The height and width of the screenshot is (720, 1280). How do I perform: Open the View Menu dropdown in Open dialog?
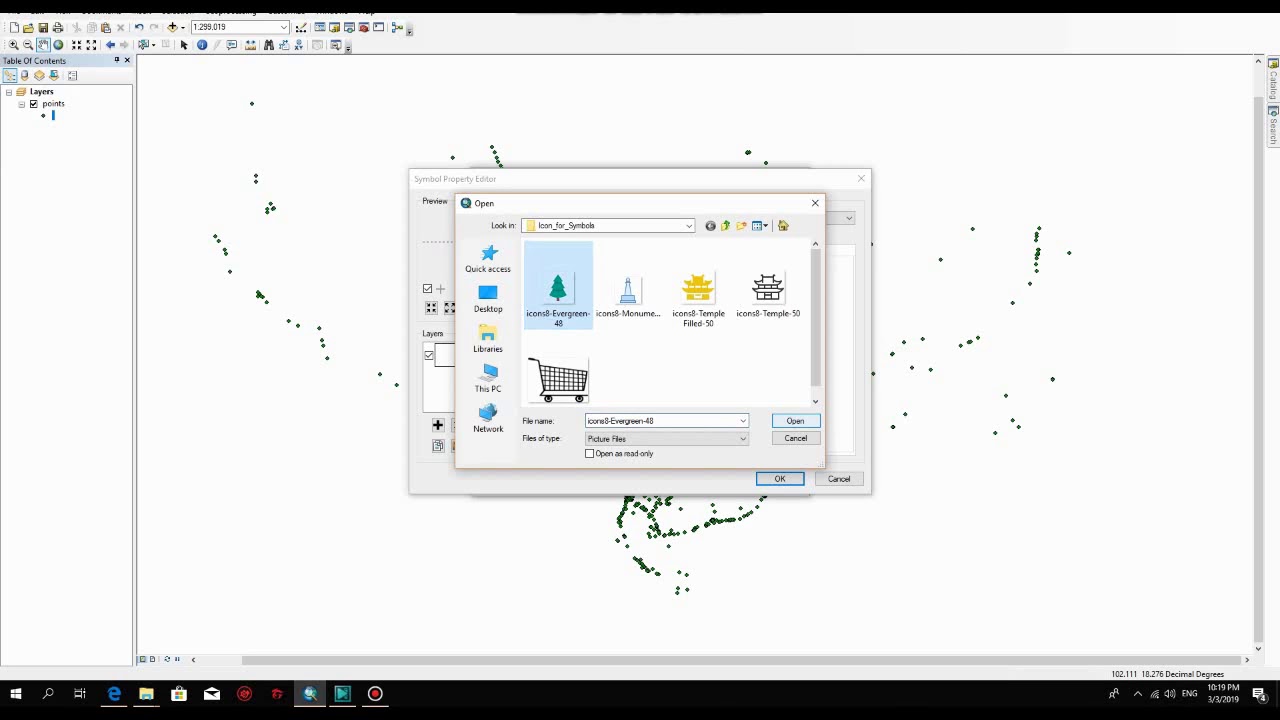tap(760, 226)
